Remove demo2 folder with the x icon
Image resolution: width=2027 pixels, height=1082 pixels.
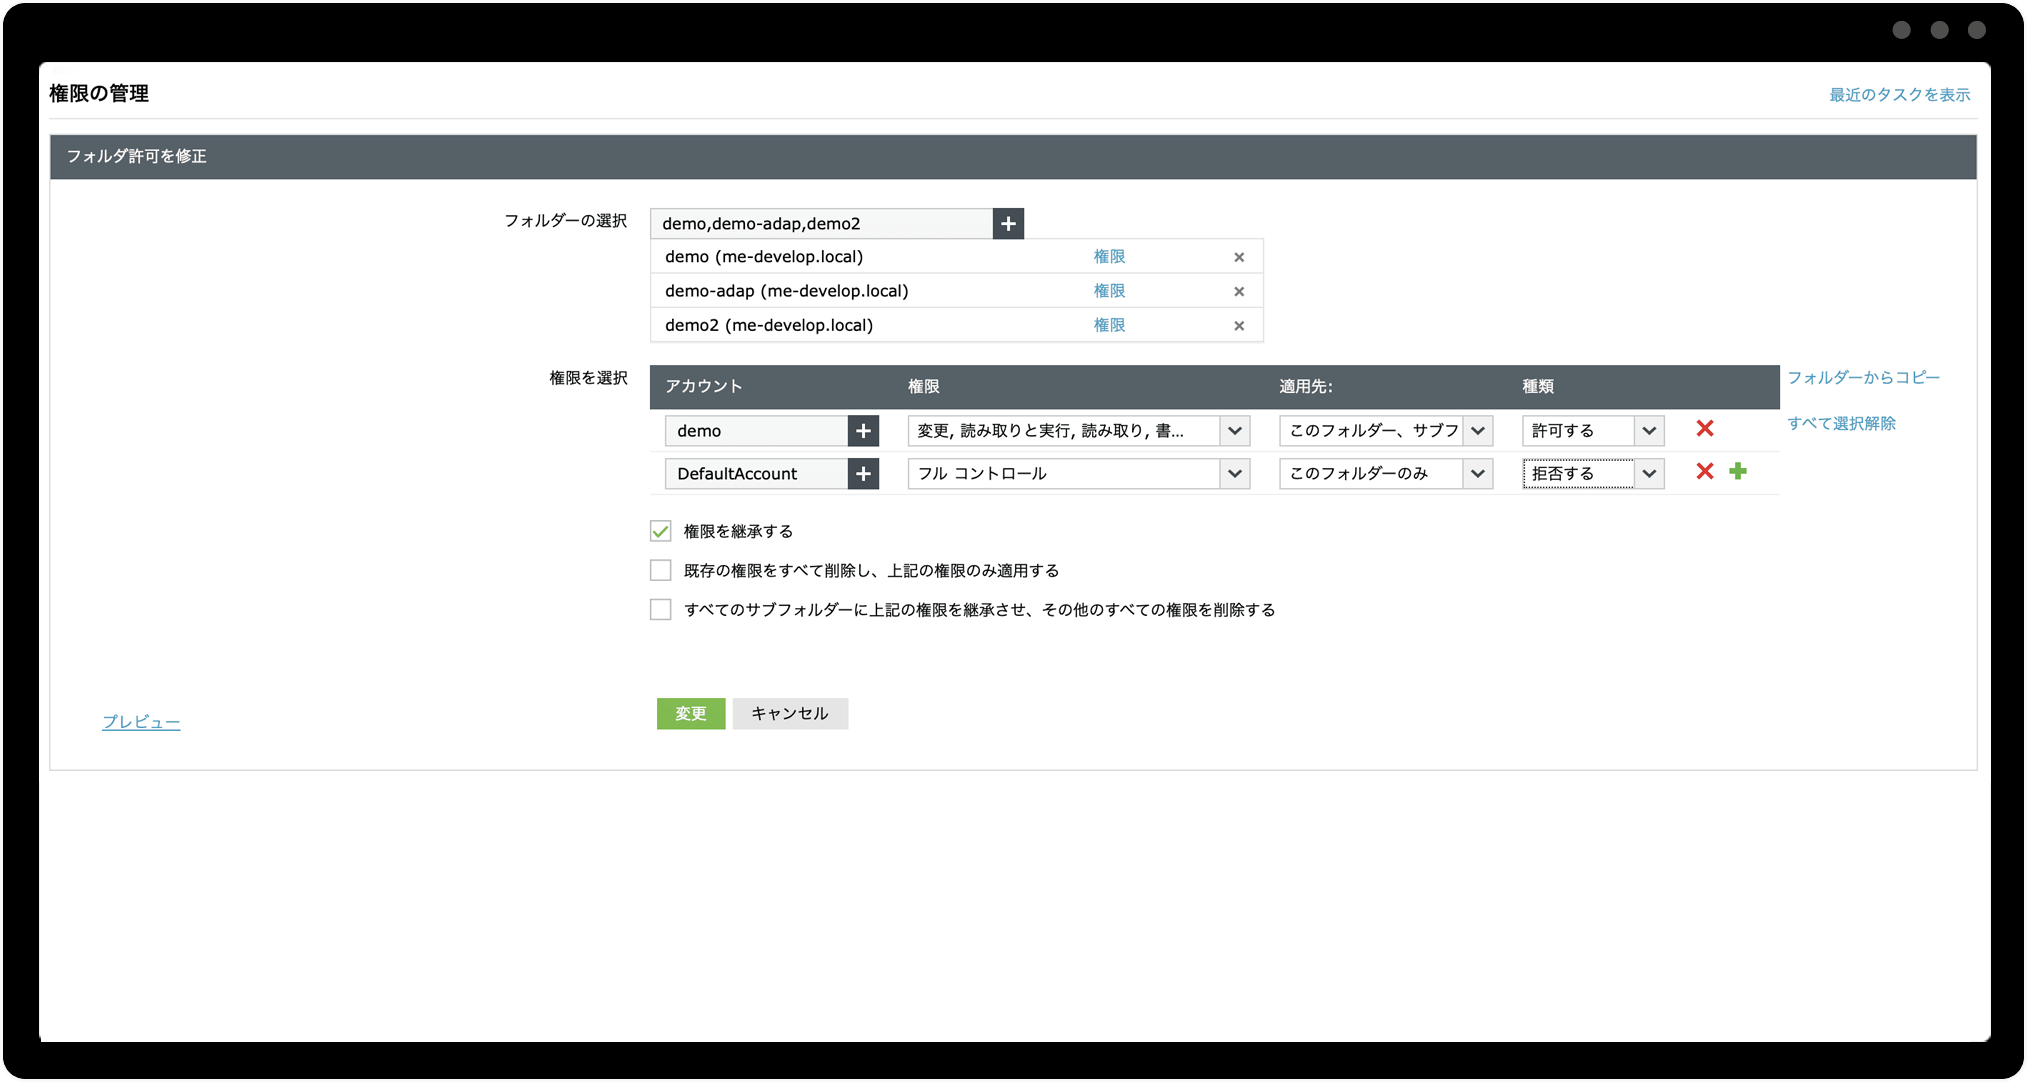point(1239,326)
